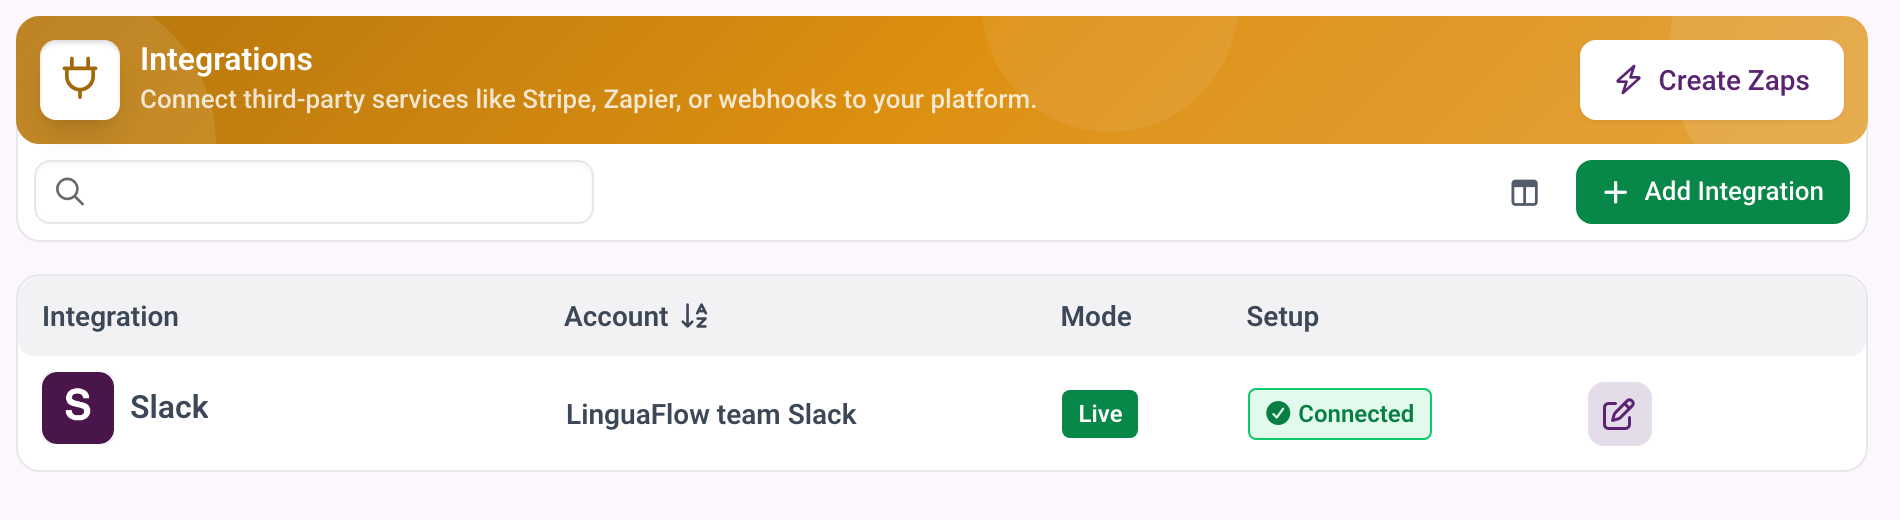This screenshot has height=520, width=1900.
Task: Click the Connected status badge
Action: pos(1340,414)
